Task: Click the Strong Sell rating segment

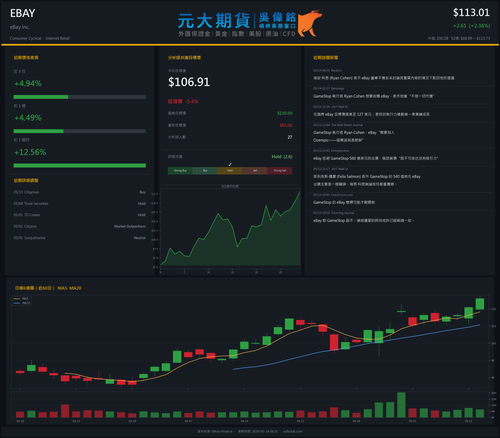Action: click(280, 171)
